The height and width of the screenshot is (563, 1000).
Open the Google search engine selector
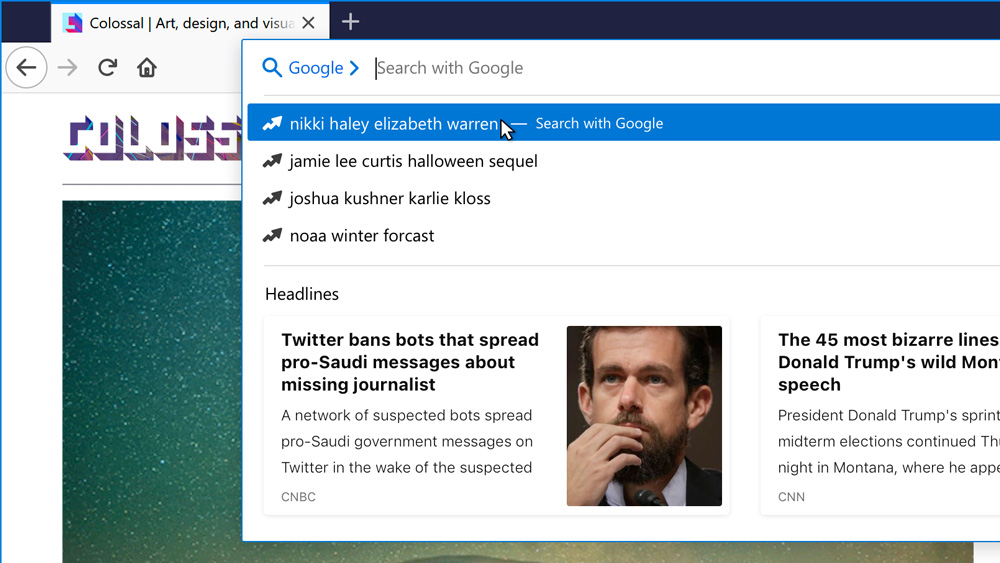click(x=315, y=68)
